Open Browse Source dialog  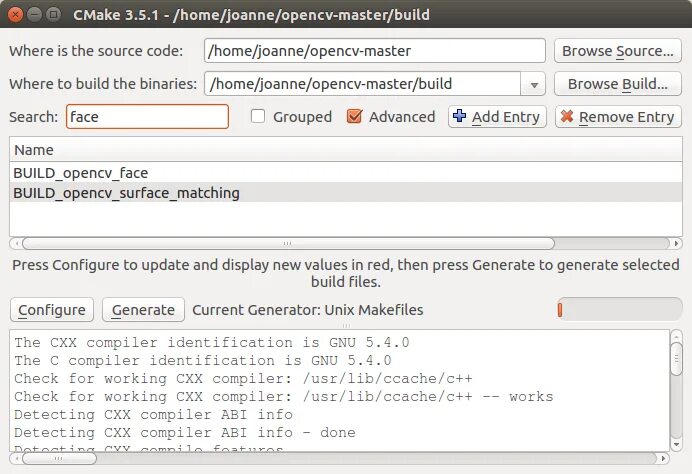click(x=617, y=51)
